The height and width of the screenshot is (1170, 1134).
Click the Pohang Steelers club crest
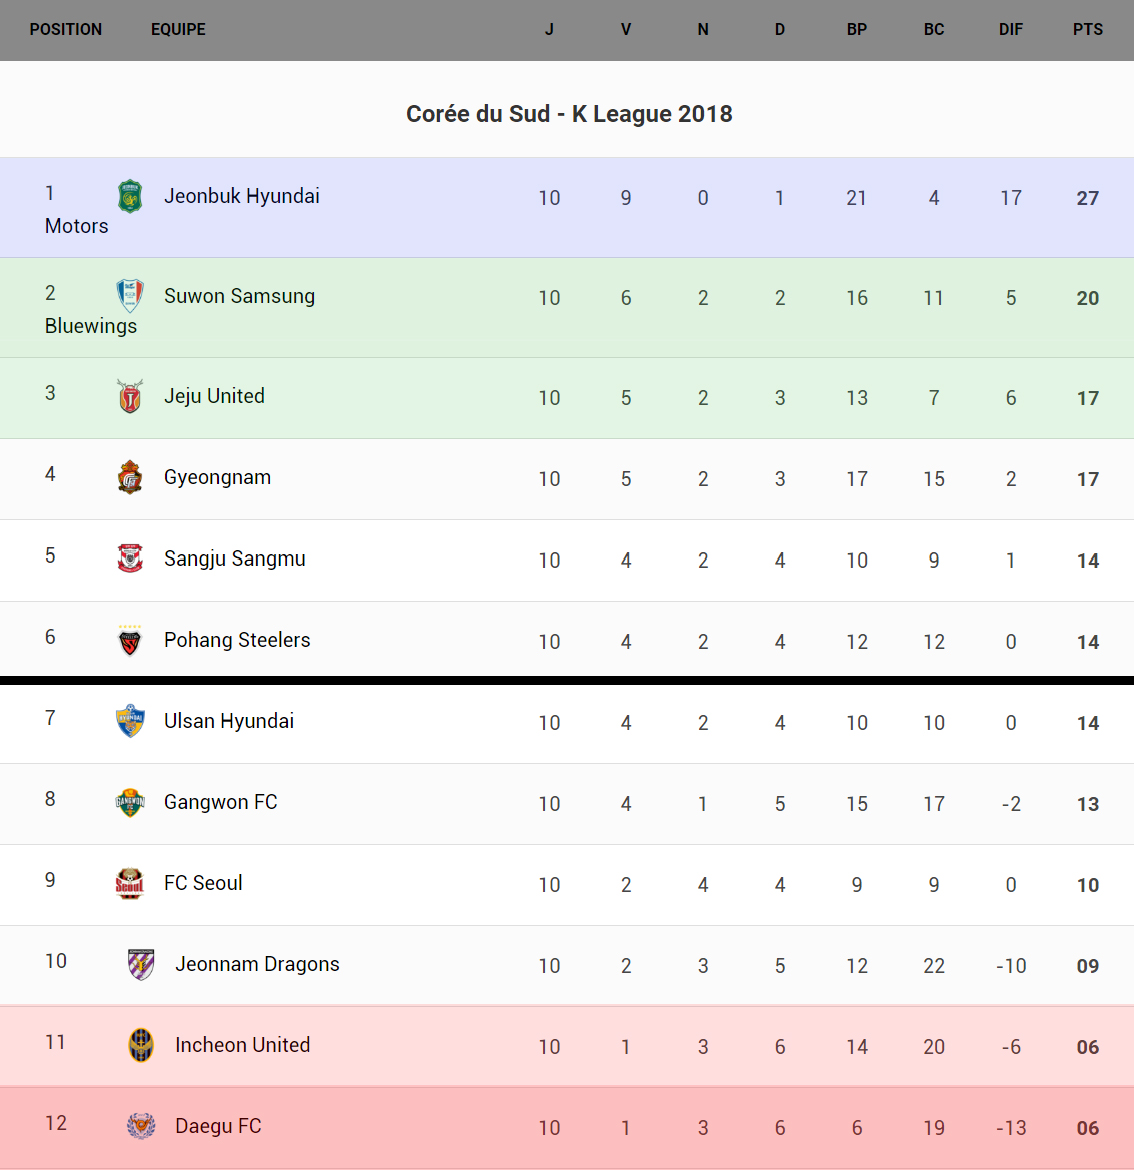(130, 640)
